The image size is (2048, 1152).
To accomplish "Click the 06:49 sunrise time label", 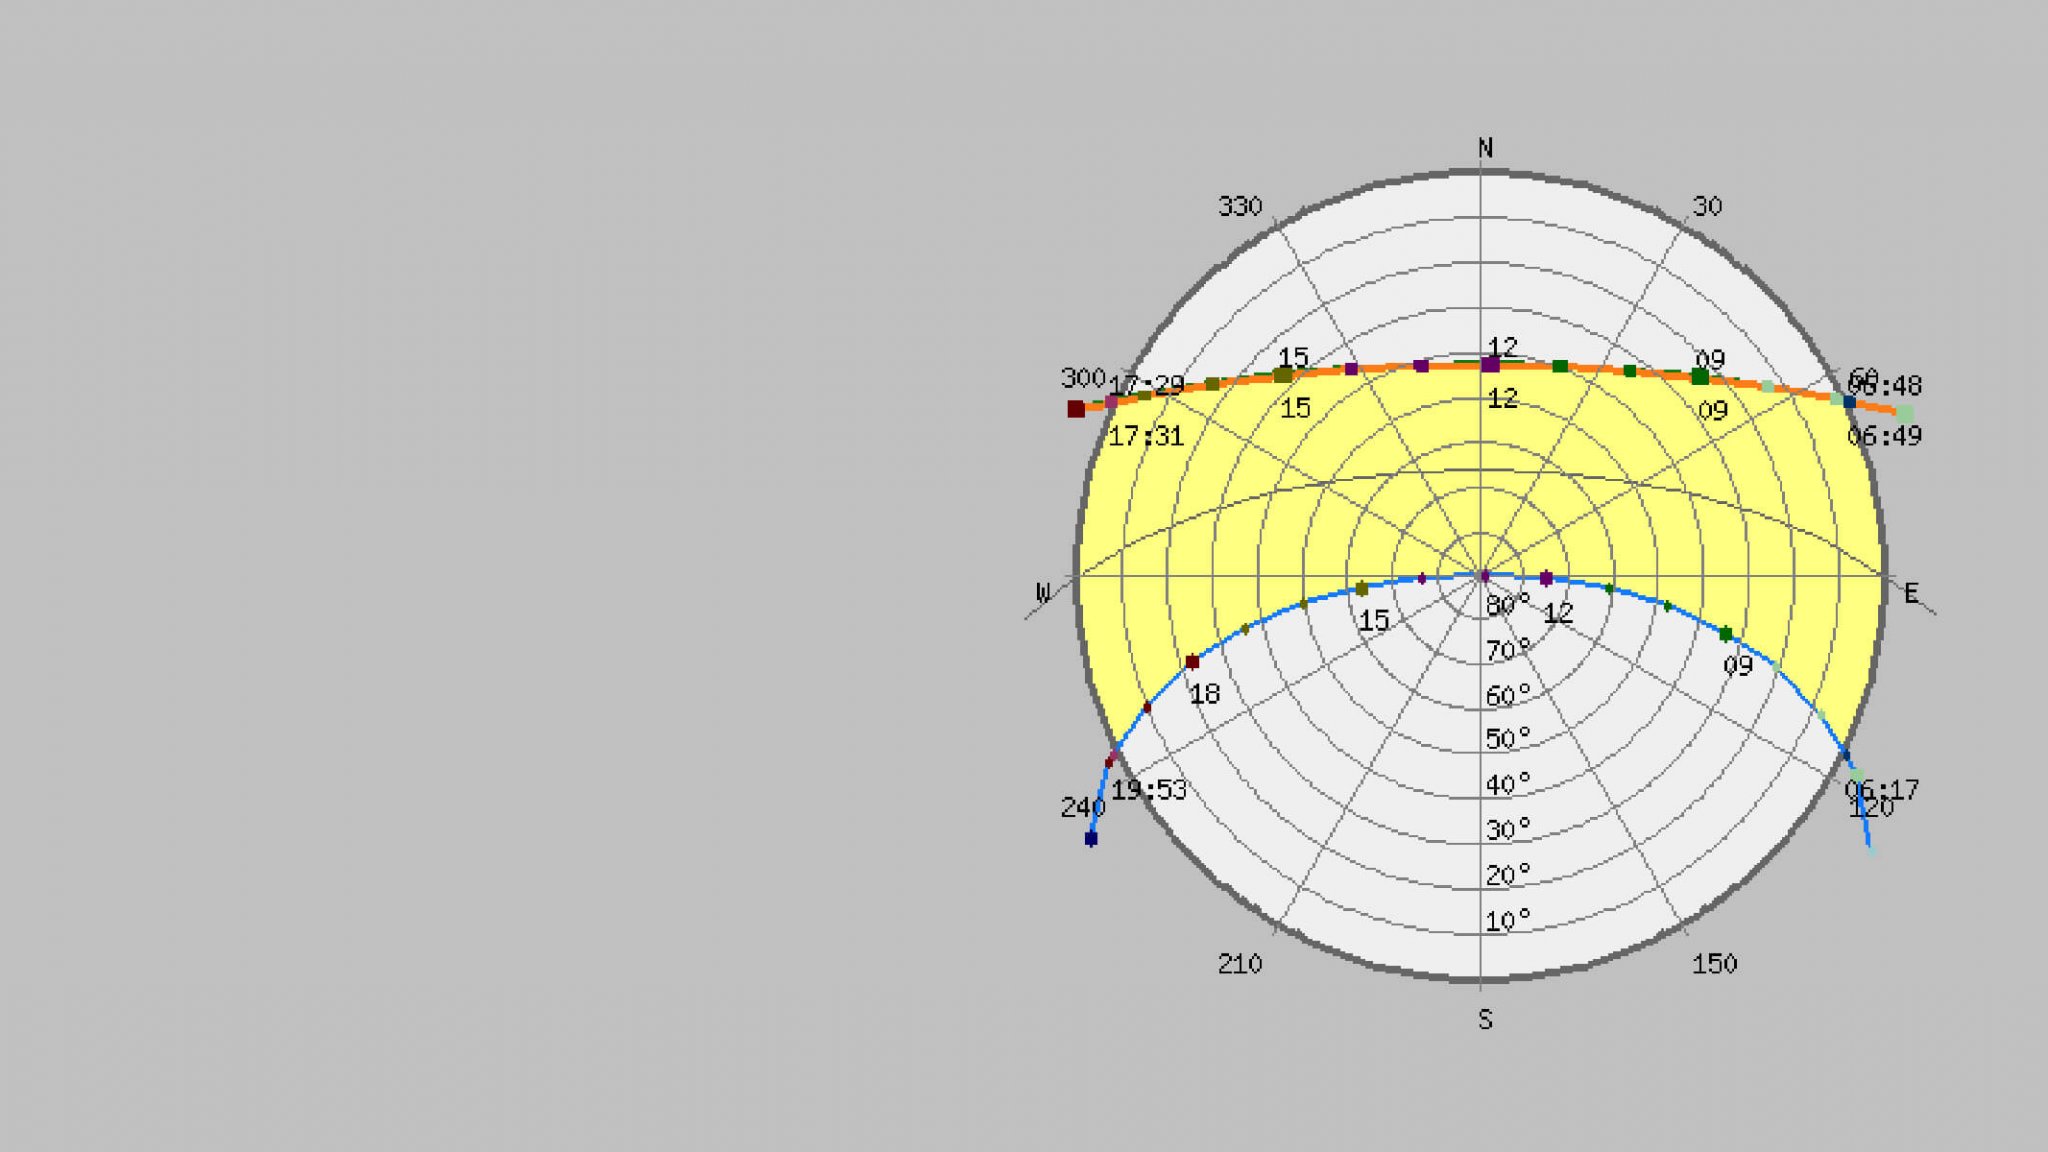I will pos(1884,435).
